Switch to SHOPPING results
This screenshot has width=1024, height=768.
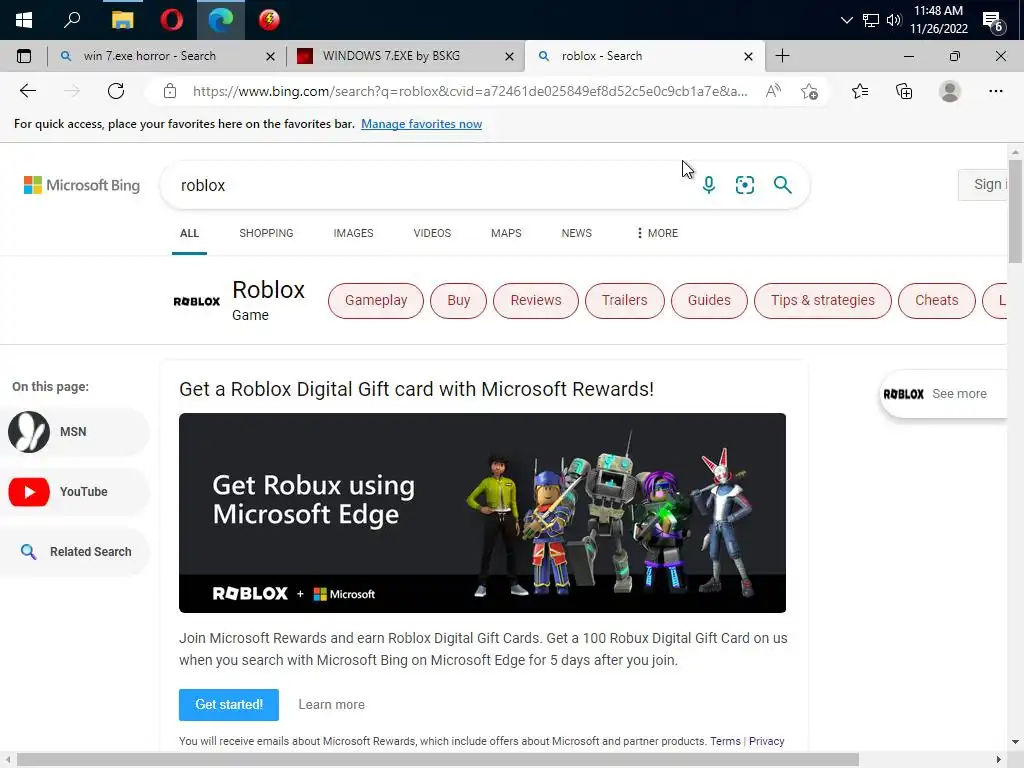tap(266, 233)
